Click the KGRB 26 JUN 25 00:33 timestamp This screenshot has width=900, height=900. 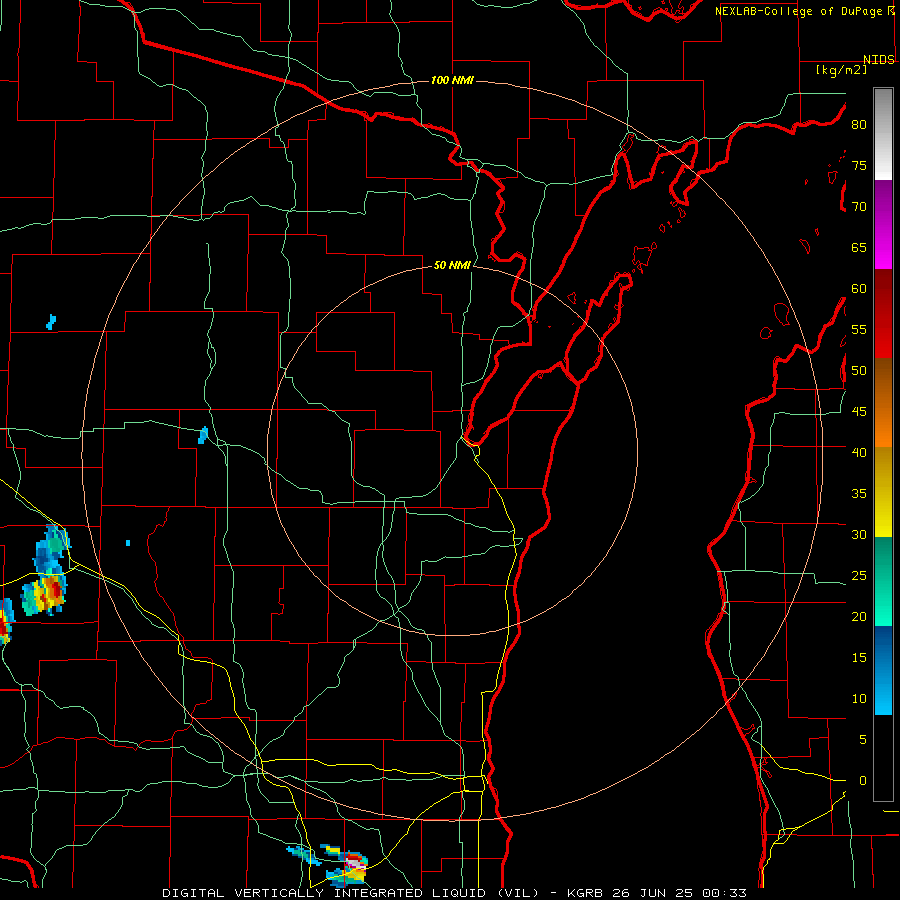click(x=657, y=893)
